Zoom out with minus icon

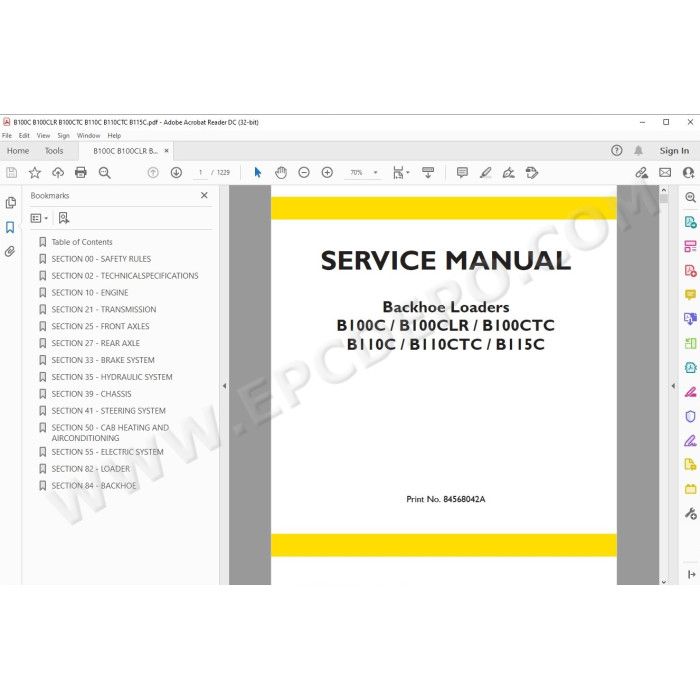tap(304, 172)
